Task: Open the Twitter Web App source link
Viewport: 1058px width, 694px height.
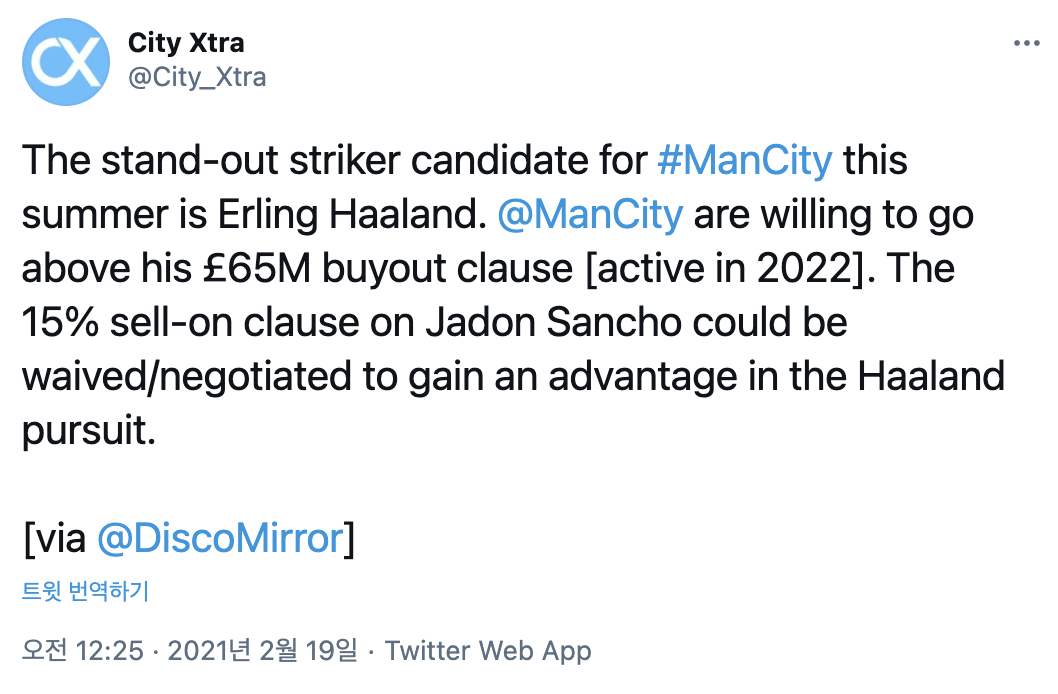Action: point(488,651)
